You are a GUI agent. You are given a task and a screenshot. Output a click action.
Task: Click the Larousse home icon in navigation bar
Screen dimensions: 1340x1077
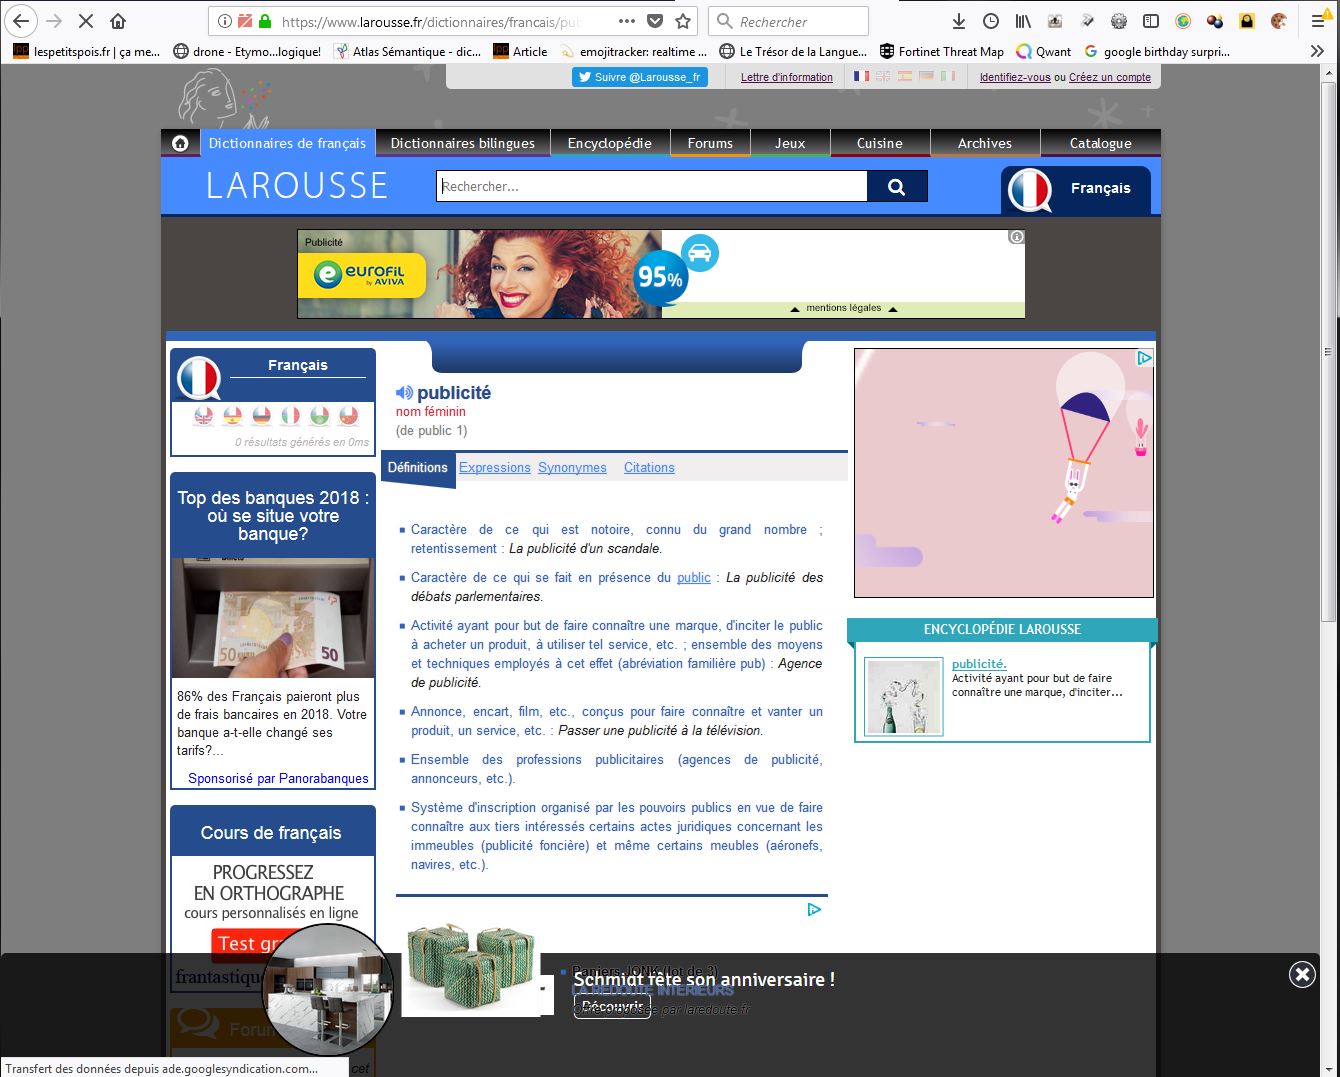(180, 143)
